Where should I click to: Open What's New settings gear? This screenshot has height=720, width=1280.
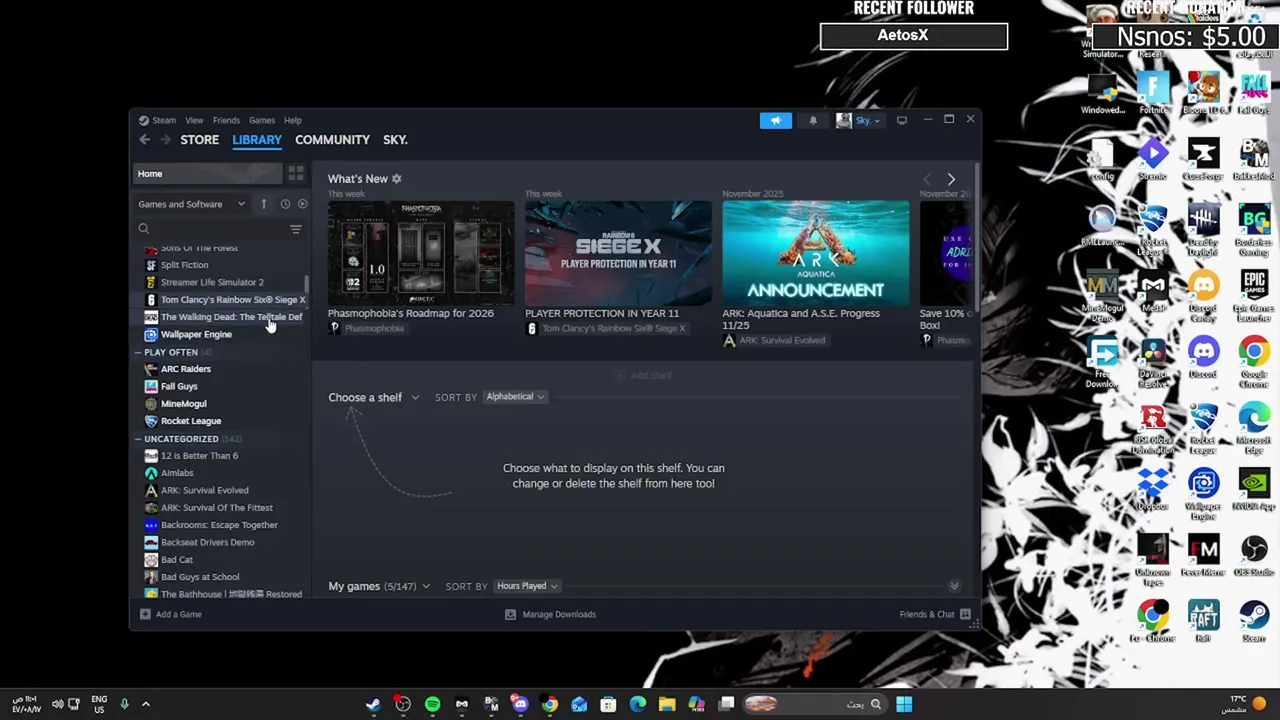[396, 179]
